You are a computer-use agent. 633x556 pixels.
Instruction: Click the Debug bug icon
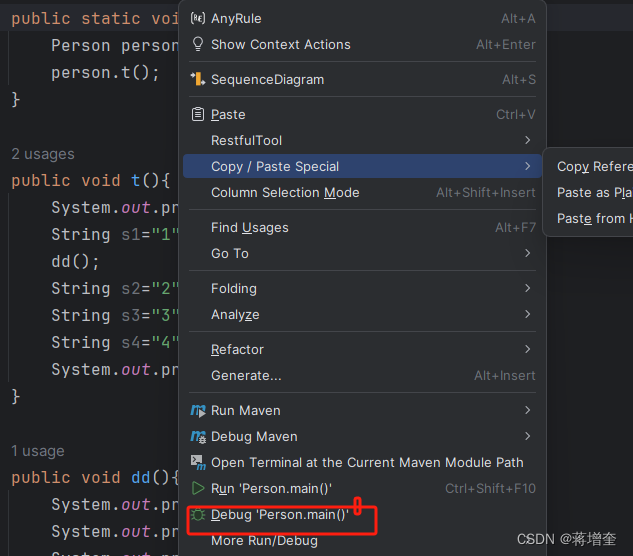coord(198,514)
